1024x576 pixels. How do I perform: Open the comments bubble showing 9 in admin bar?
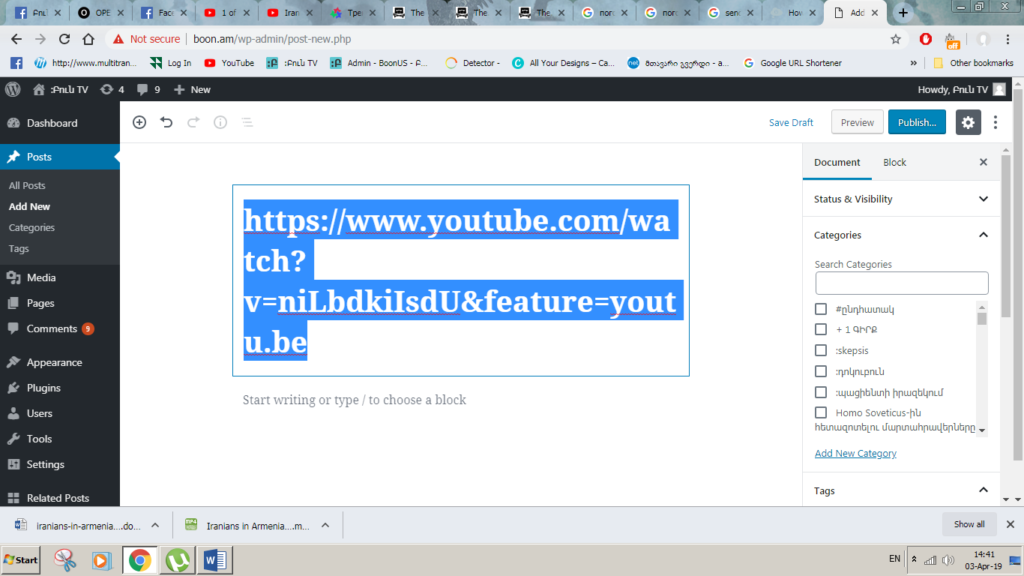click(x=149, y=89)
